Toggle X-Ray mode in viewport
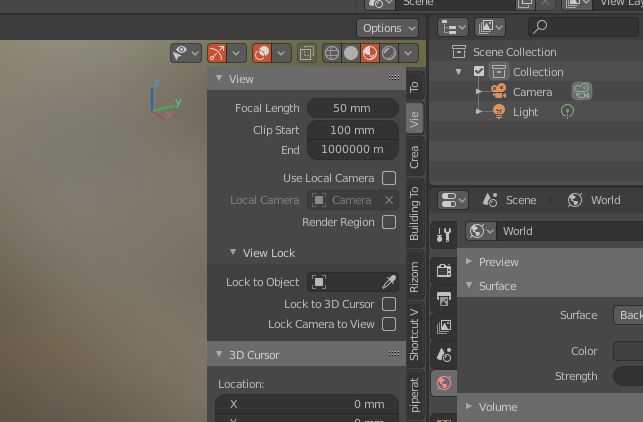The height and width of the screenshot is (422, 643). 307,53
